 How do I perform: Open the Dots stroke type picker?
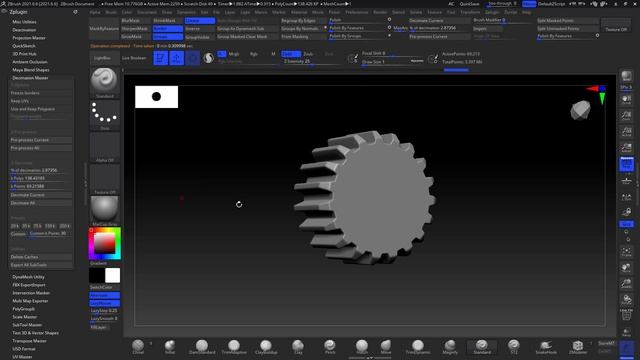click(x=104, y=115)
